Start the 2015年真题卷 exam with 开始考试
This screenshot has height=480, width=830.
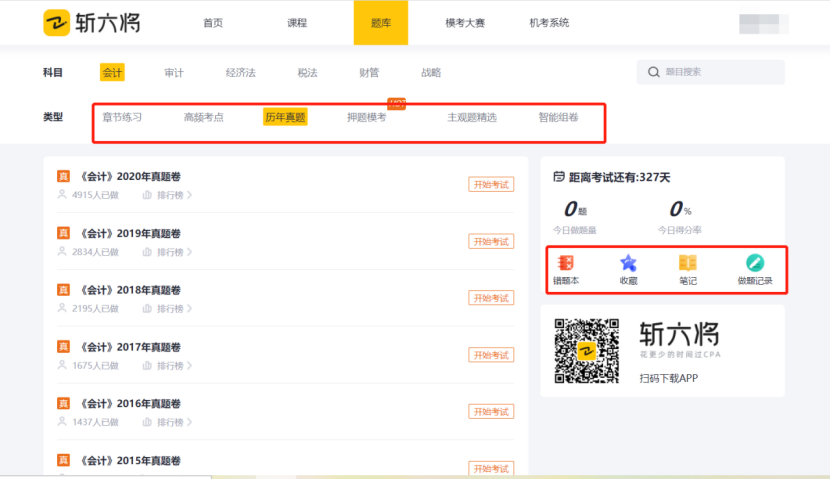click(491, 468)
